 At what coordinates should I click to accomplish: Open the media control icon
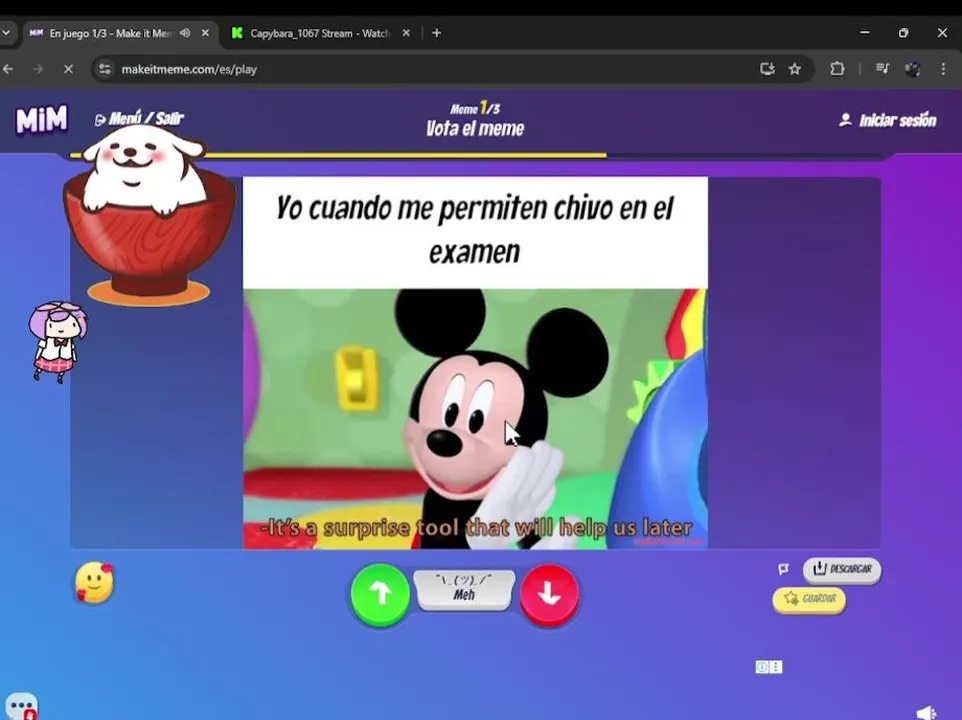tap(882, 69)
